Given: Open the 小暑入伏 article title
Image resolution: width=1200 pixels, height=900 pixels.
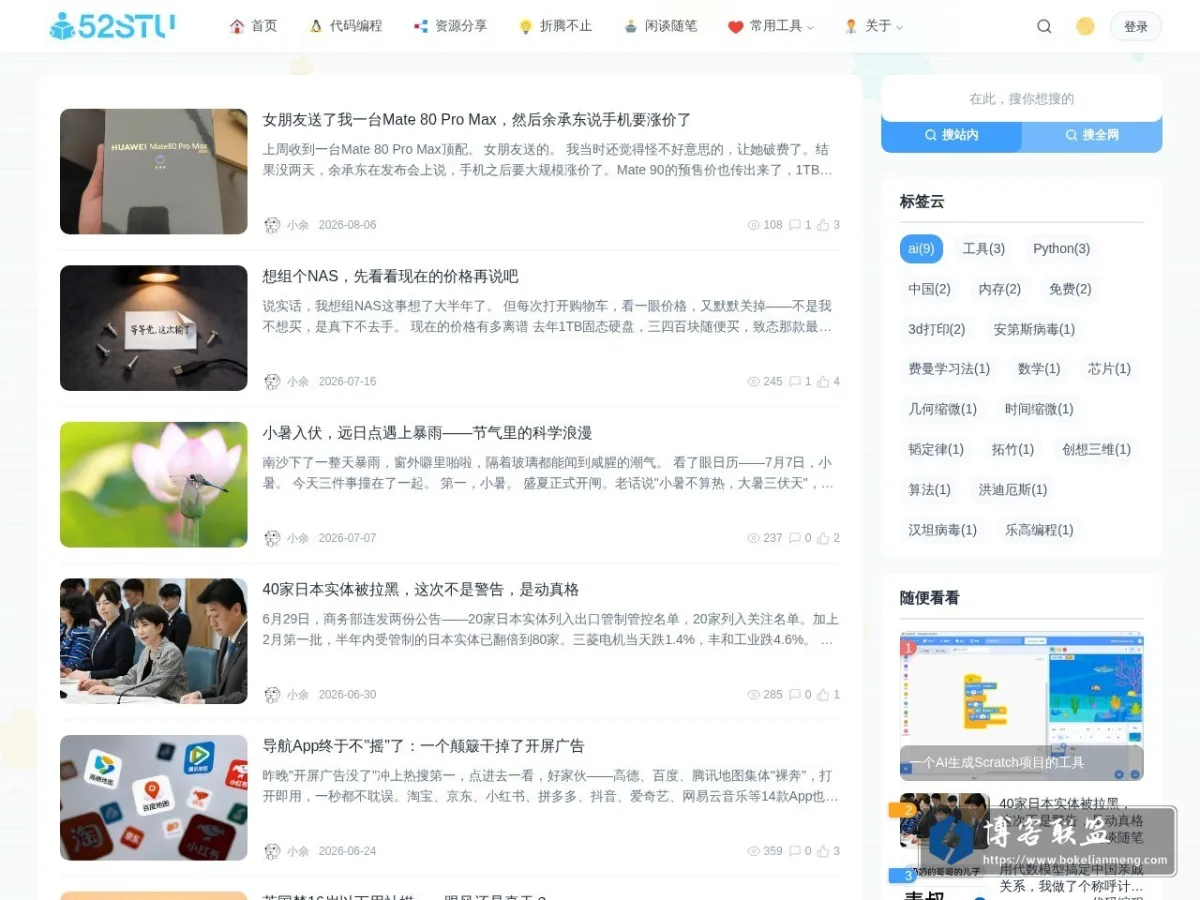Looking at the screenshot, I should tap(427, 433).
